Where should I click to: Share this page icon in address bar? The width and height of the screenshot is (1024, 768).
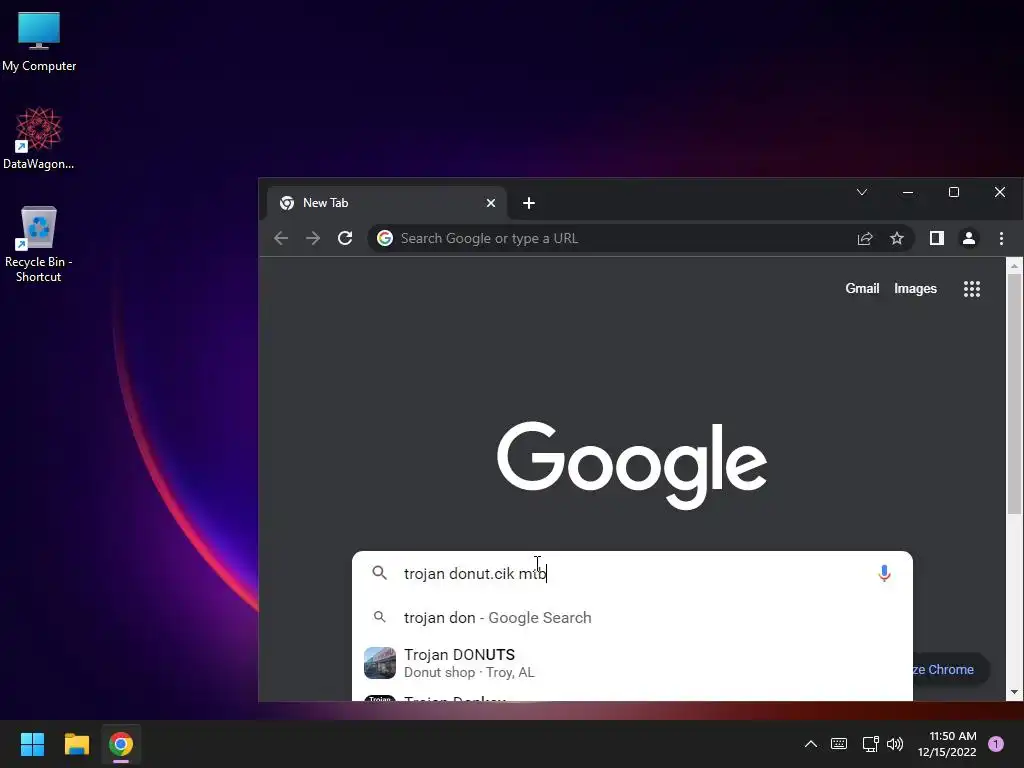click(x=865, y=238)
